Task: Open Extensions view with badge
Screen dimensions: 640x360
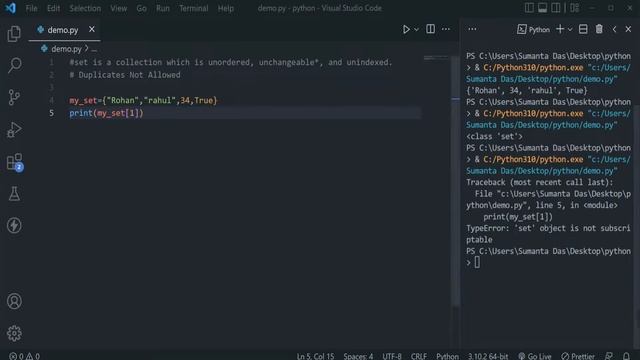Action: click(15, 162)
